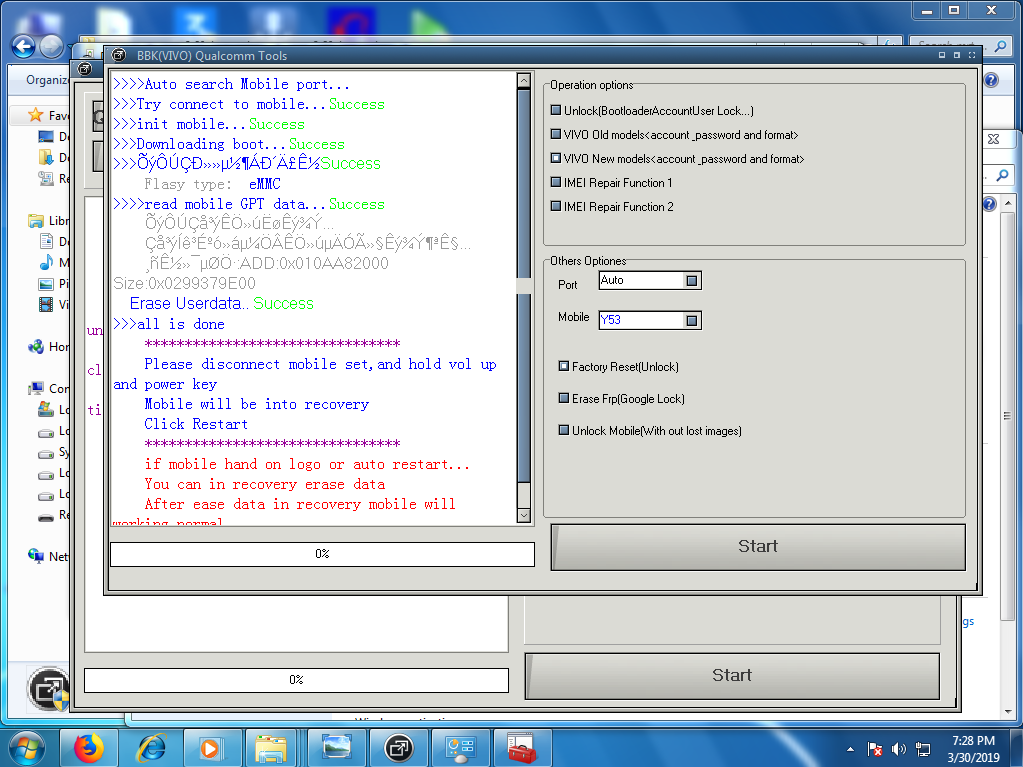Open Firefox from taskbar
Viewport: 1023px width, 767px height.
(x=89, y=748)
